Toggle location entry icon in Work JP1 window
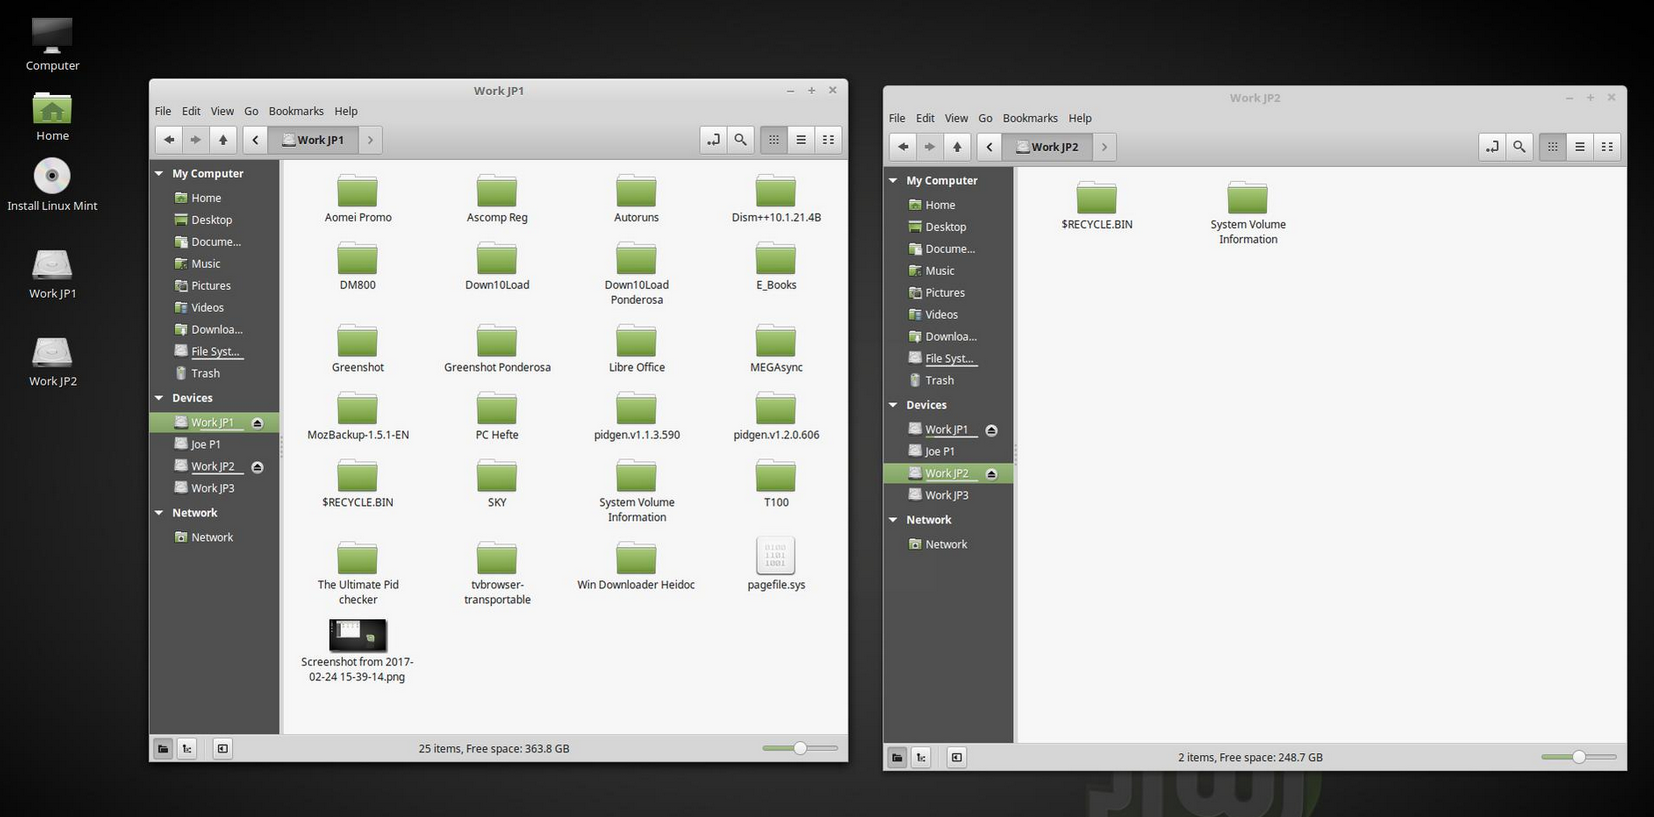Viewport: 1654px width, 817px height. (713, 140)
